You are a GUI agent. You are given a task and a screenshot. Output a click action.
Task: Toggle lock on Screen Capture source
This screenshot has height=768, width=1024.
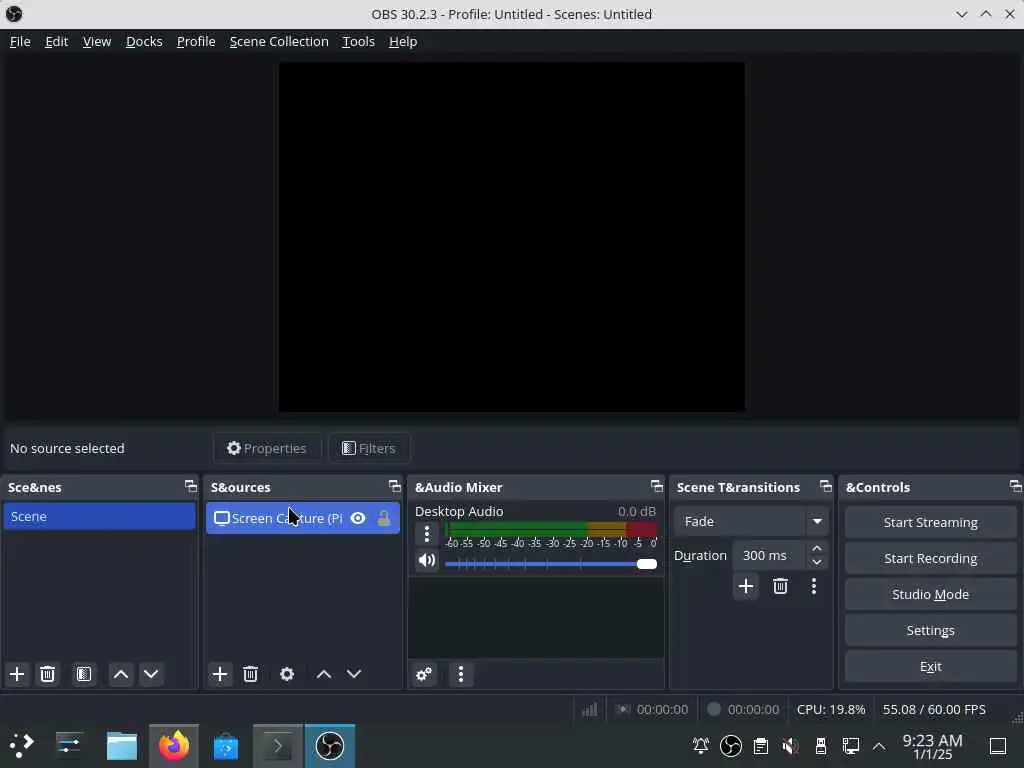point(384,518)
